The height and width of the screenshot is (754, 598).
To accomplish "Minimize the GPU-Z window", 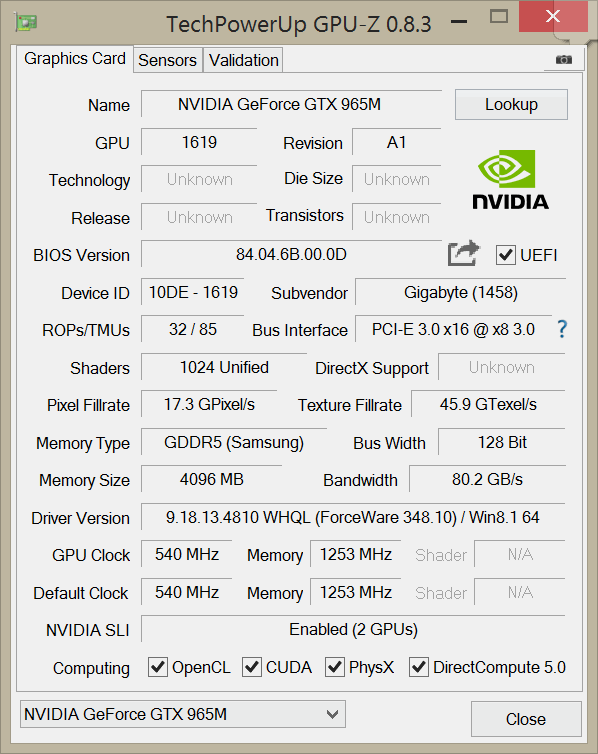I will [459, 21].
